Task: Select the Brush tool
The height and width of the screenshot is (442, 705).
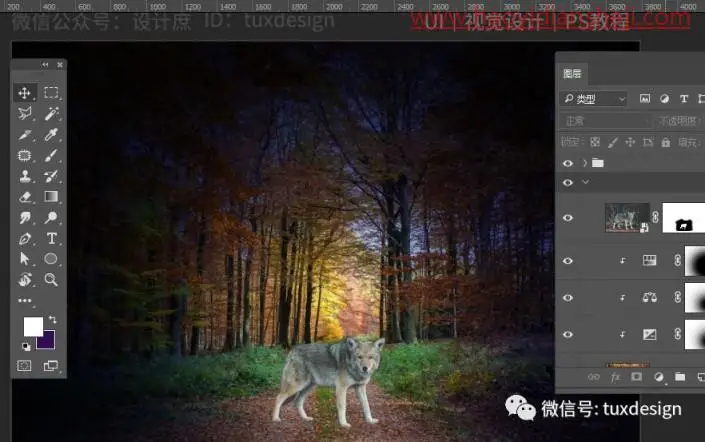Action: (51, 155)
